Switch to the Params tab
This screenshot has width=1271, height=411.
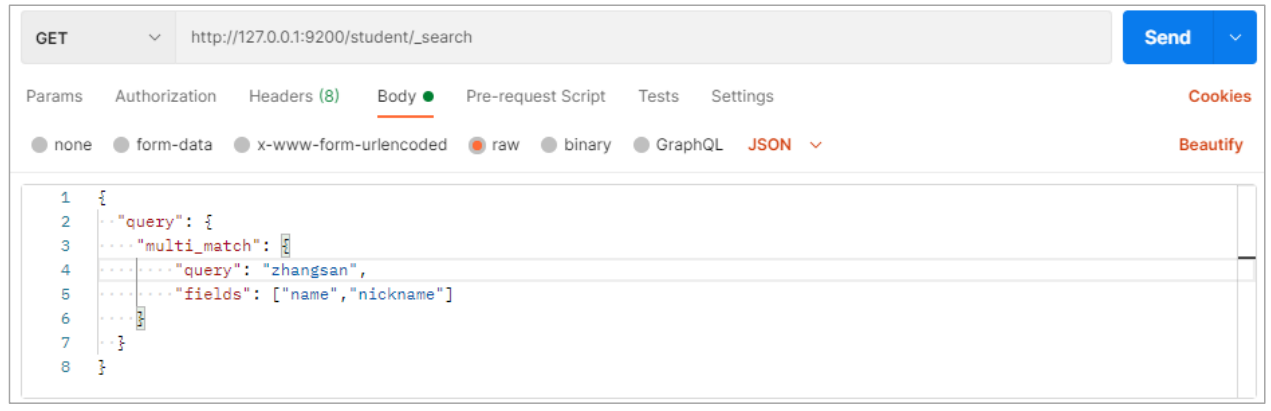click(54, 97)
